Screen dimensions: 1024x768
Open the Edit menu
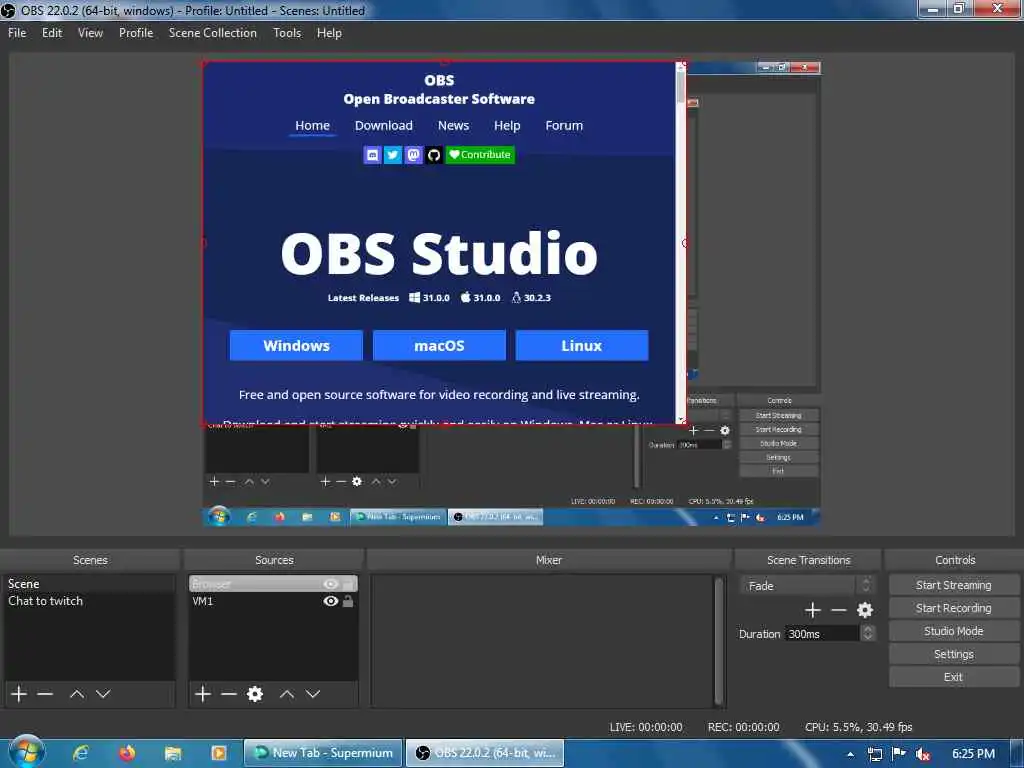(x=52, y=33)
